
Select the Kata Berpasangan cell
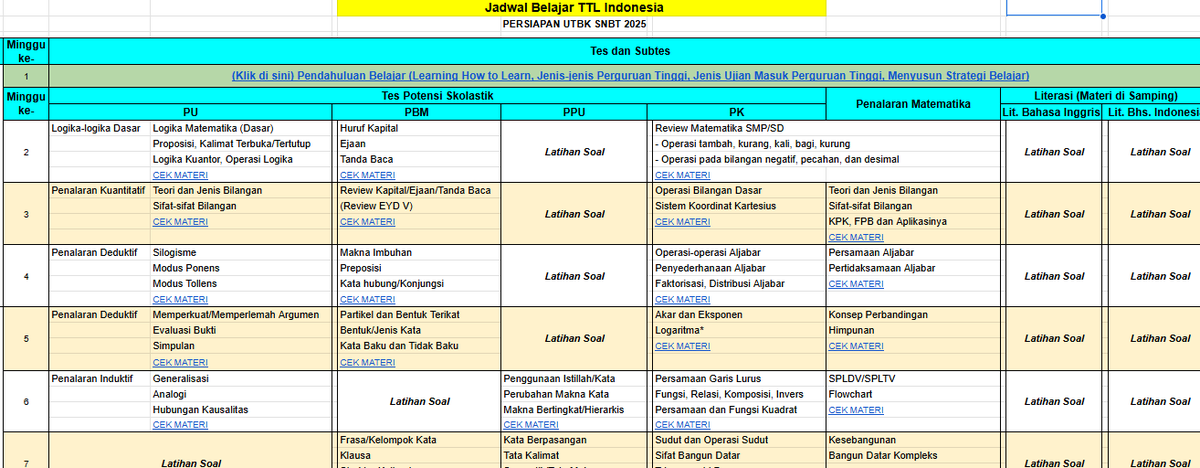pos(575,440)
